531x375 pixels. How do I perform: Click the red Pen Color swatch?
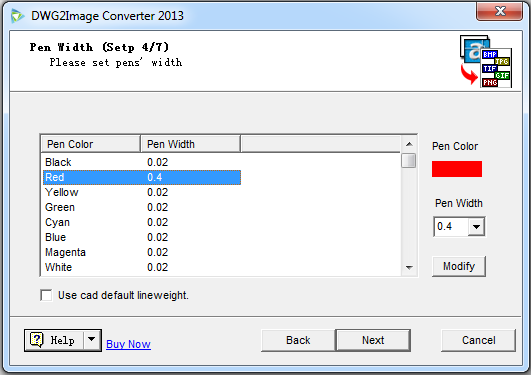pyautogui.click(x=456, y=169)
